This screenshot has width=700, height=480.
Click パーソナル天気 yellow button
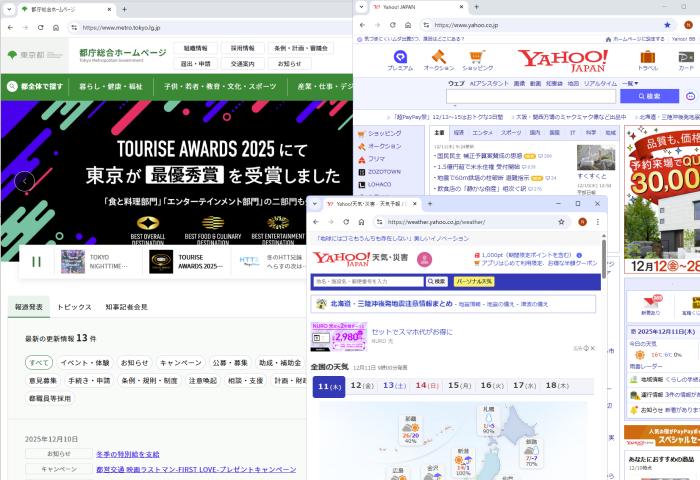point(474,281)
